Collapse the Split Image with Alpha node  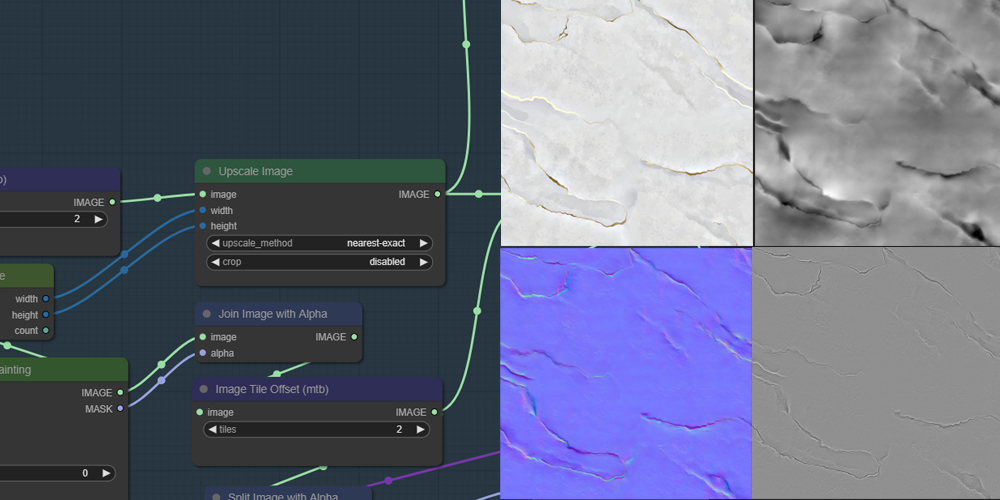click(217, 497)
